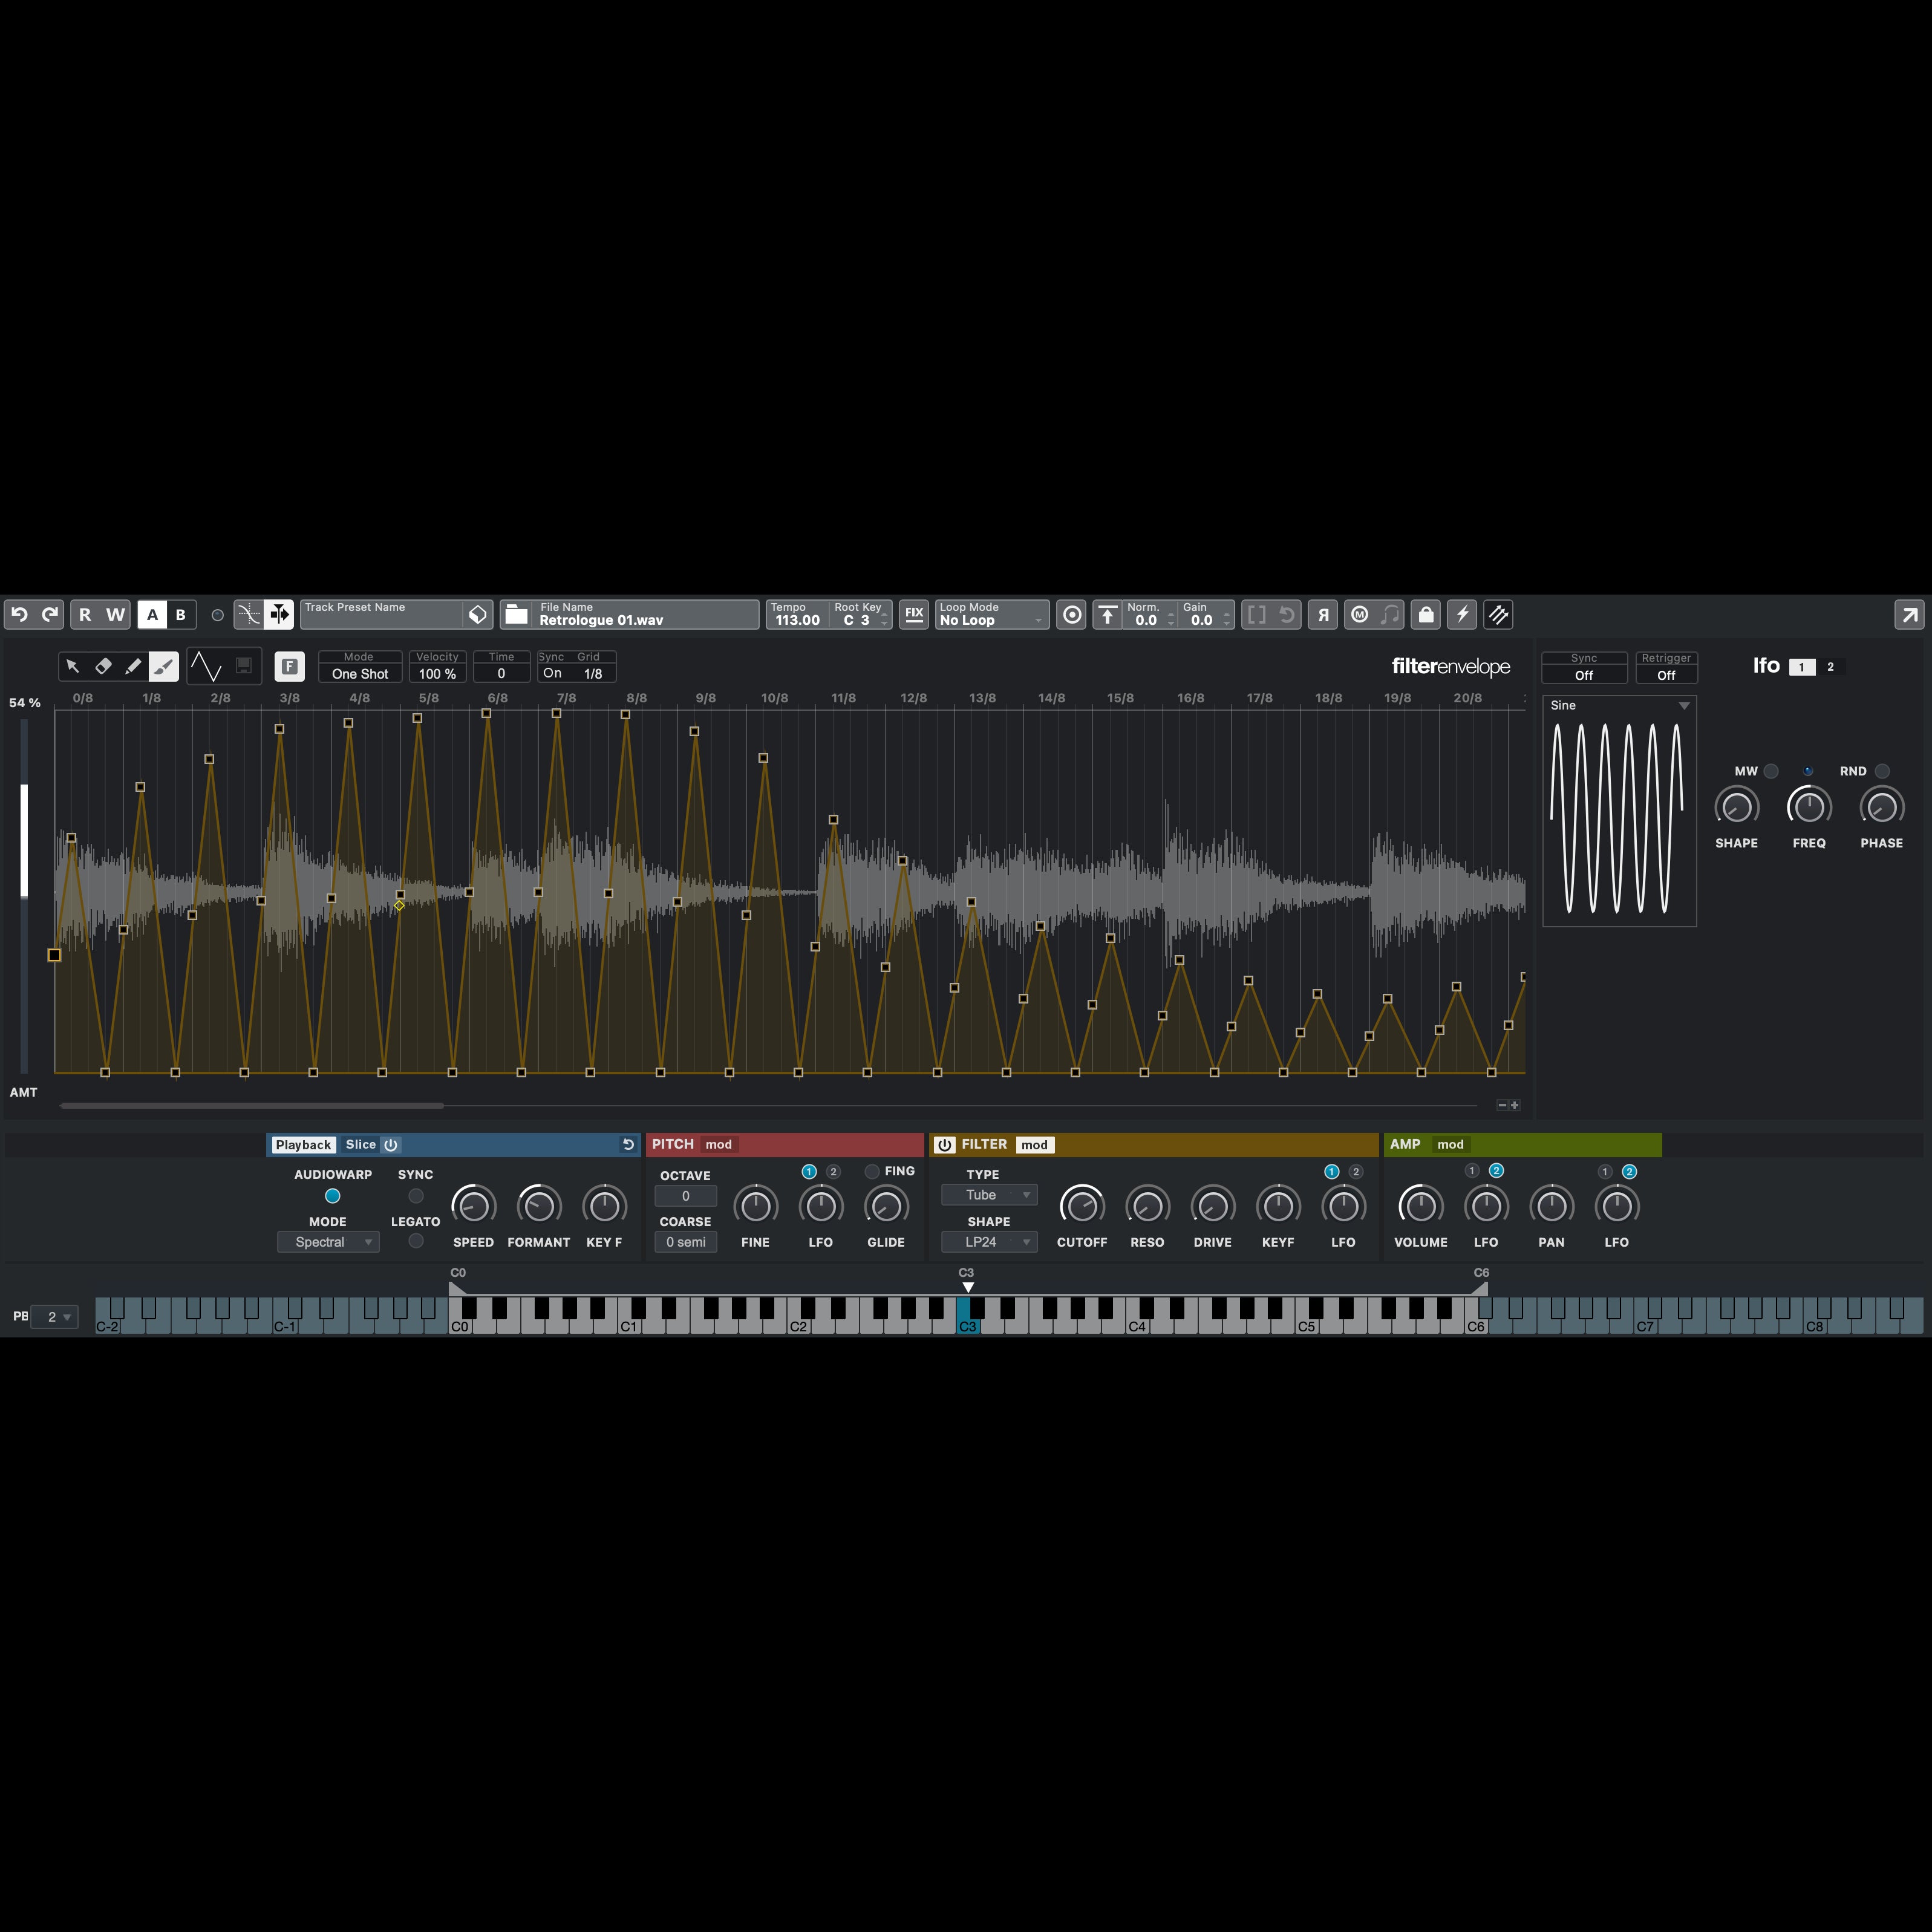Viewport: 1932px width, 1932px height.
Task: Enable the Legato option
Action: coord(416,1241)
